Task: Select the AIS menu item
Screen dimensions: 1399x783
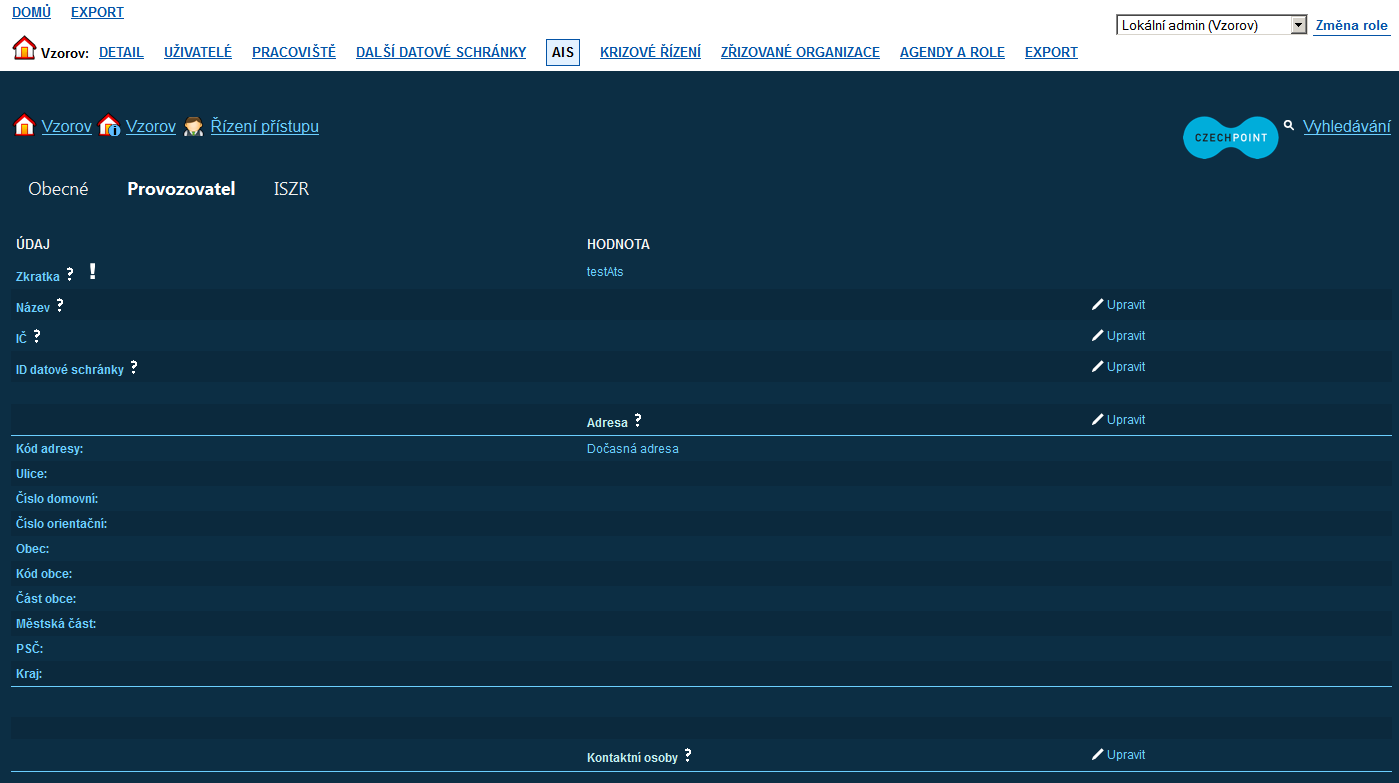Action: click(563, 53)
